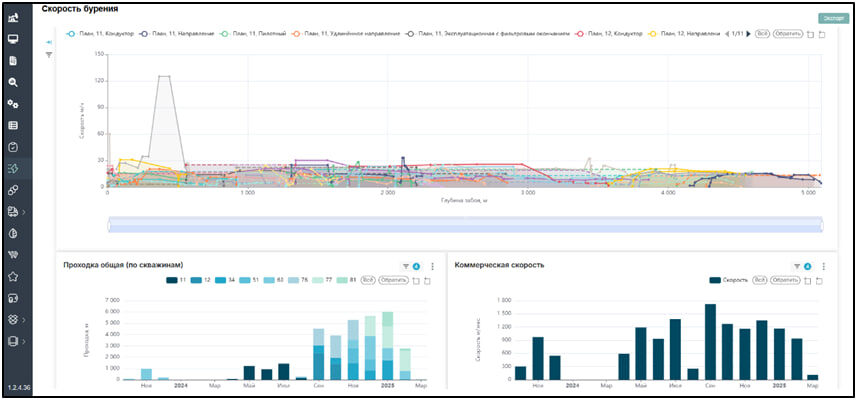The height and width of the screenshot is (400, 857).
Task: Select the active drilling speed sidebar icon
Action: coord(14,168)
